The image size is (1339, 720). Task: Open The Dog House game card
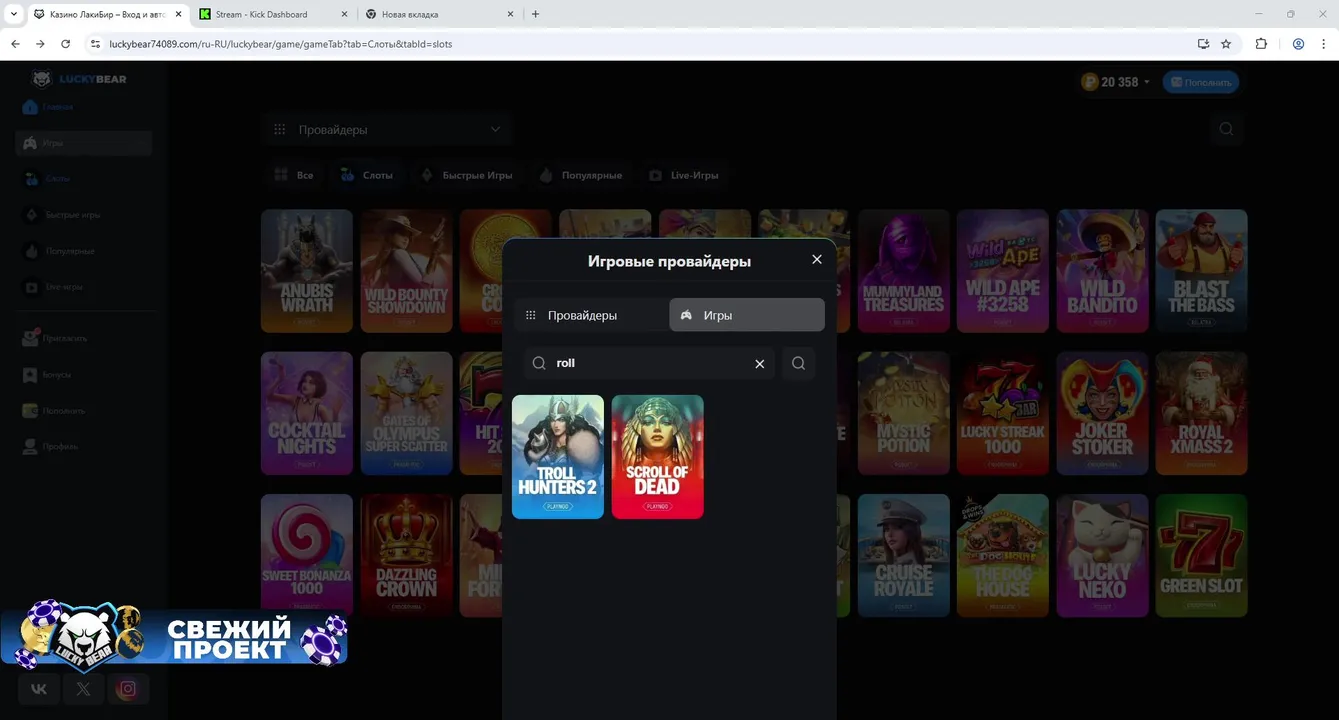pyautogui.click(x=1002, y=555)
